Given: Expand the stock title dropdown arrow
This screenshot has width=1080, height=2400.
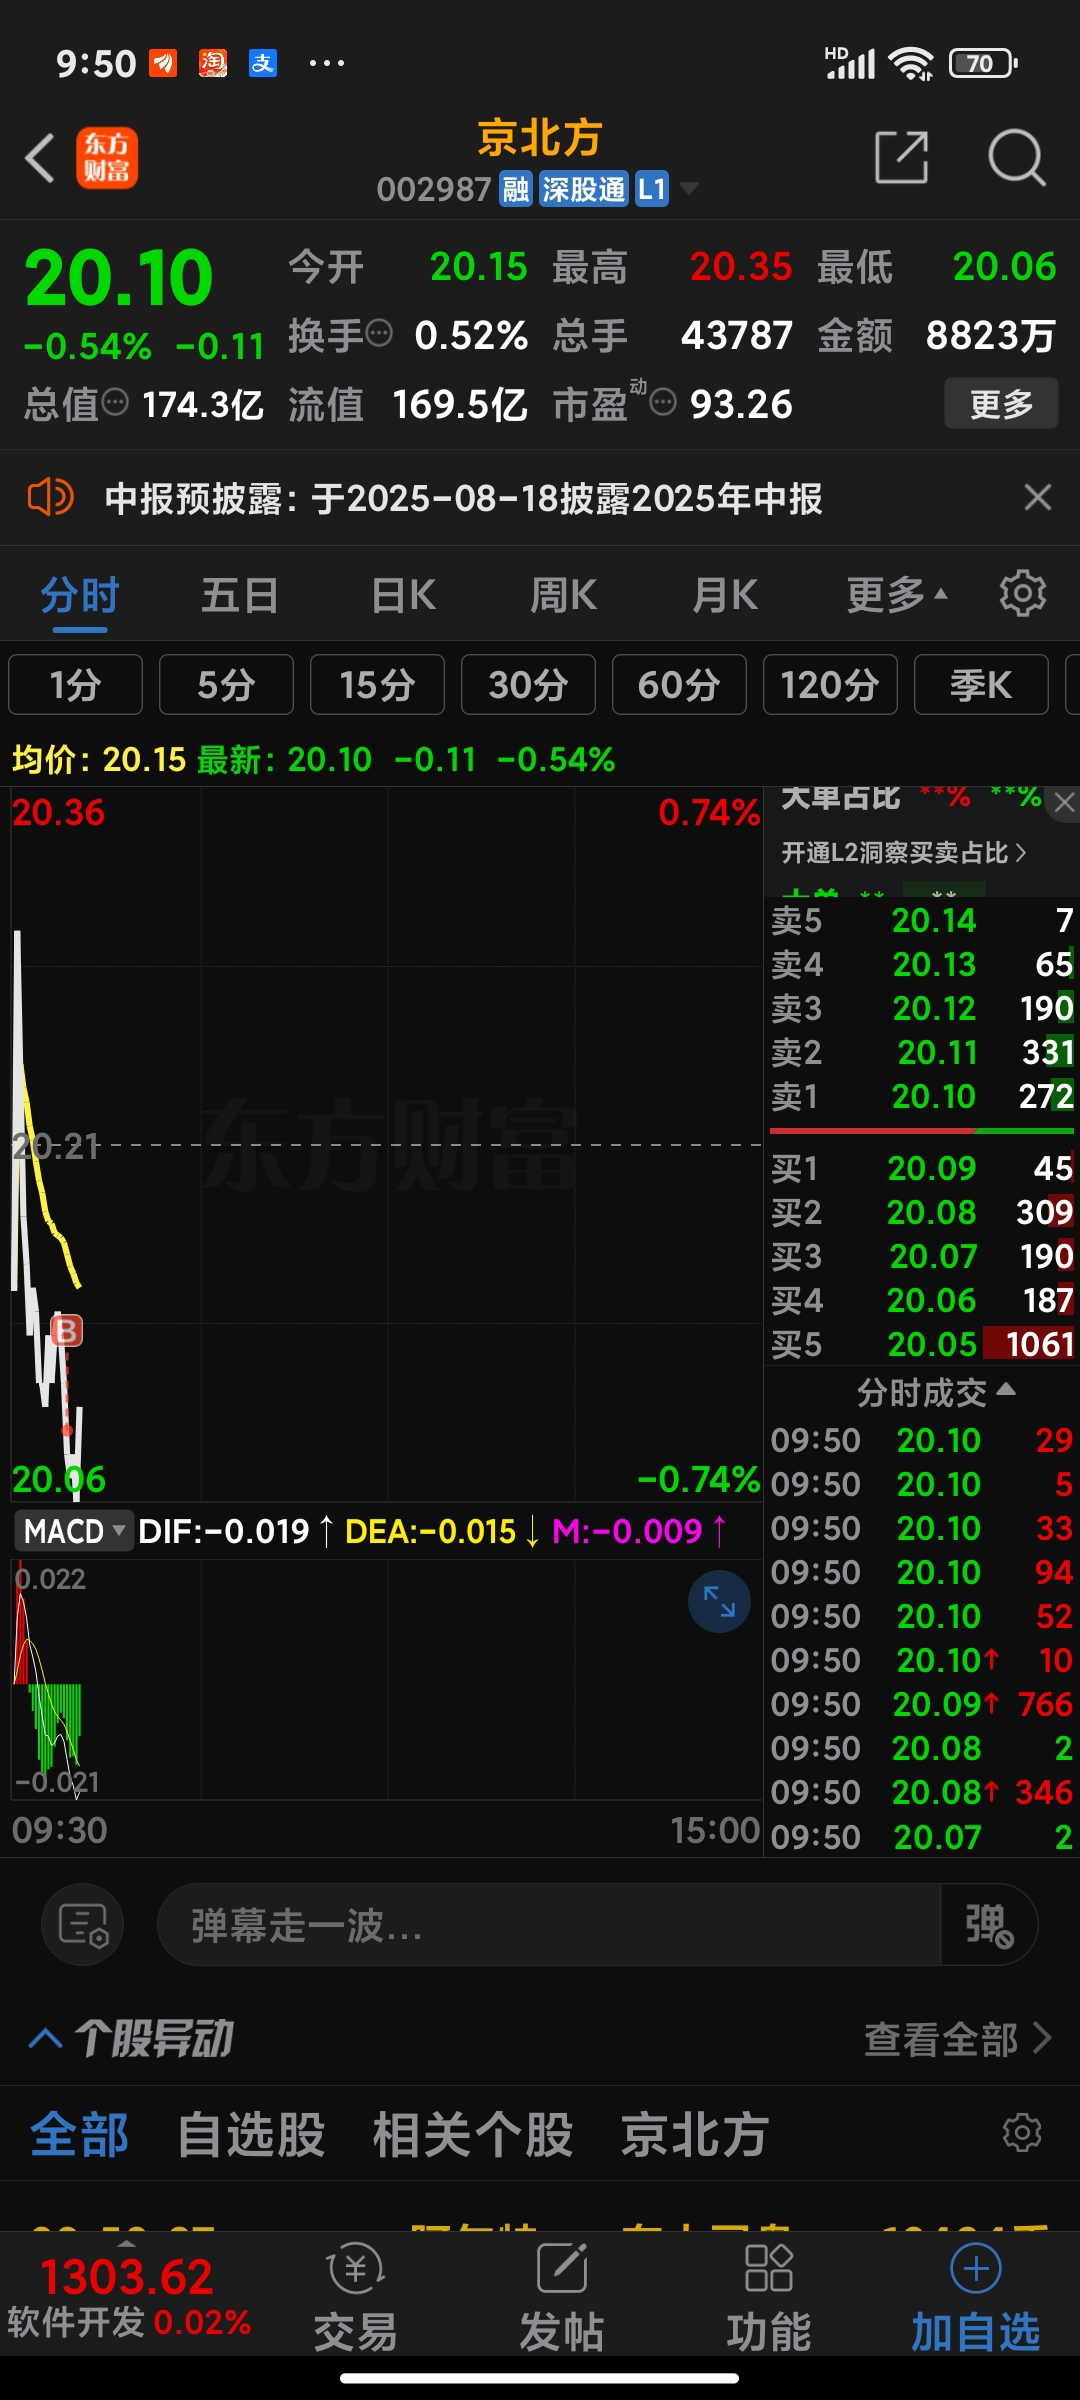Looking at the screenshot, I should pyautogui.click(x=689, y=188).
